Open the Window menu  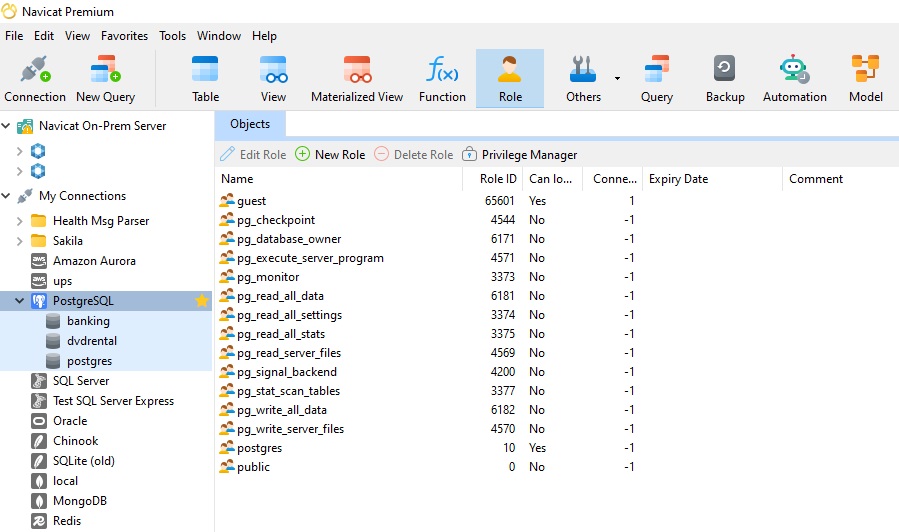click(218, 36)
